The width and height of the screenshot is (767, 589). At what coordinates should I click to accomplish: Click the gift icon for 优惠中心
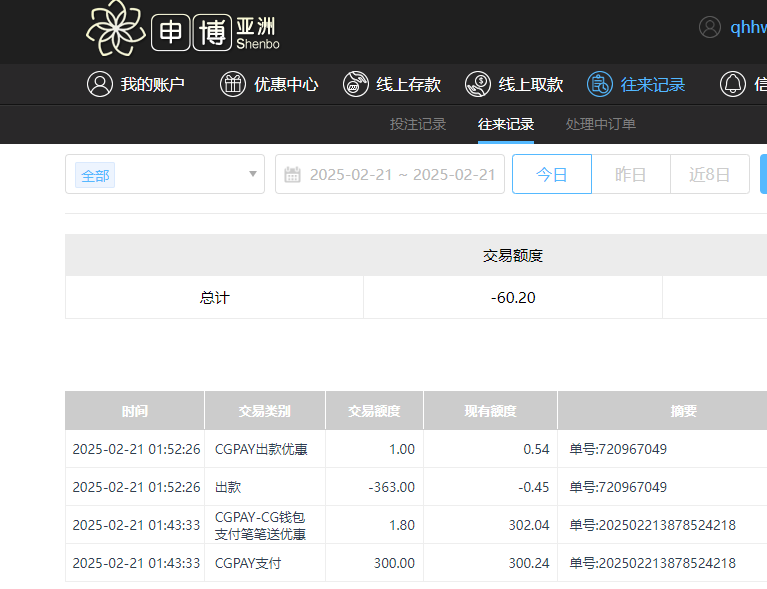click(232, 84)
